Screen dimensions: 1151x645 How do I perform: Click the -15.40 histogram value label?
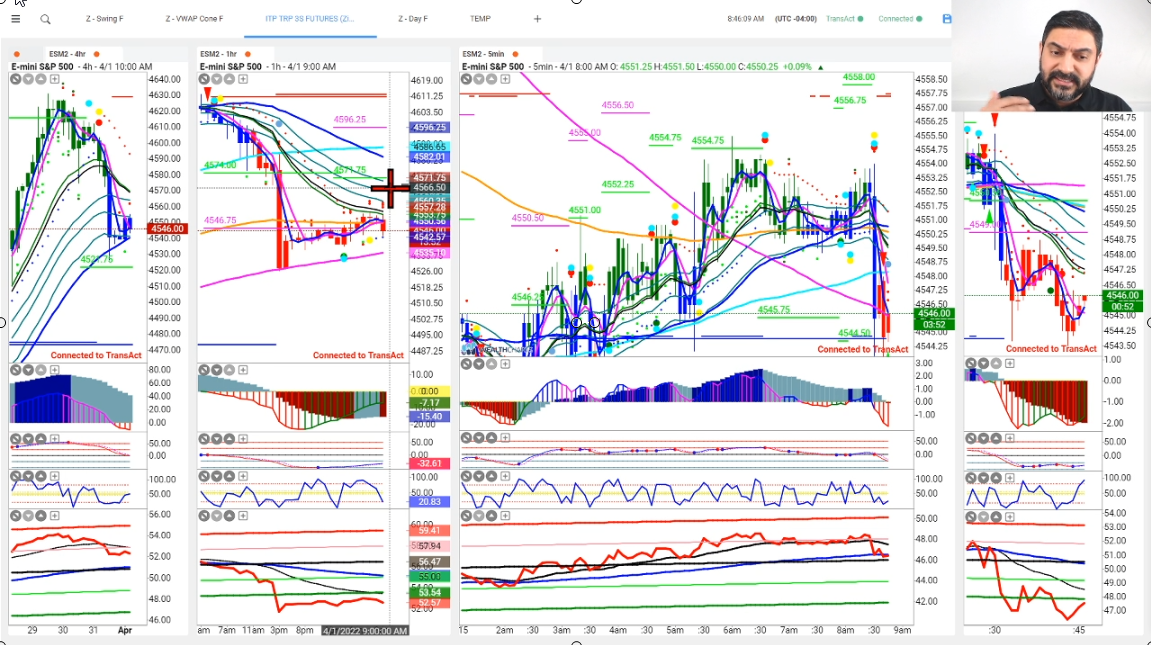tap(429, 416)
